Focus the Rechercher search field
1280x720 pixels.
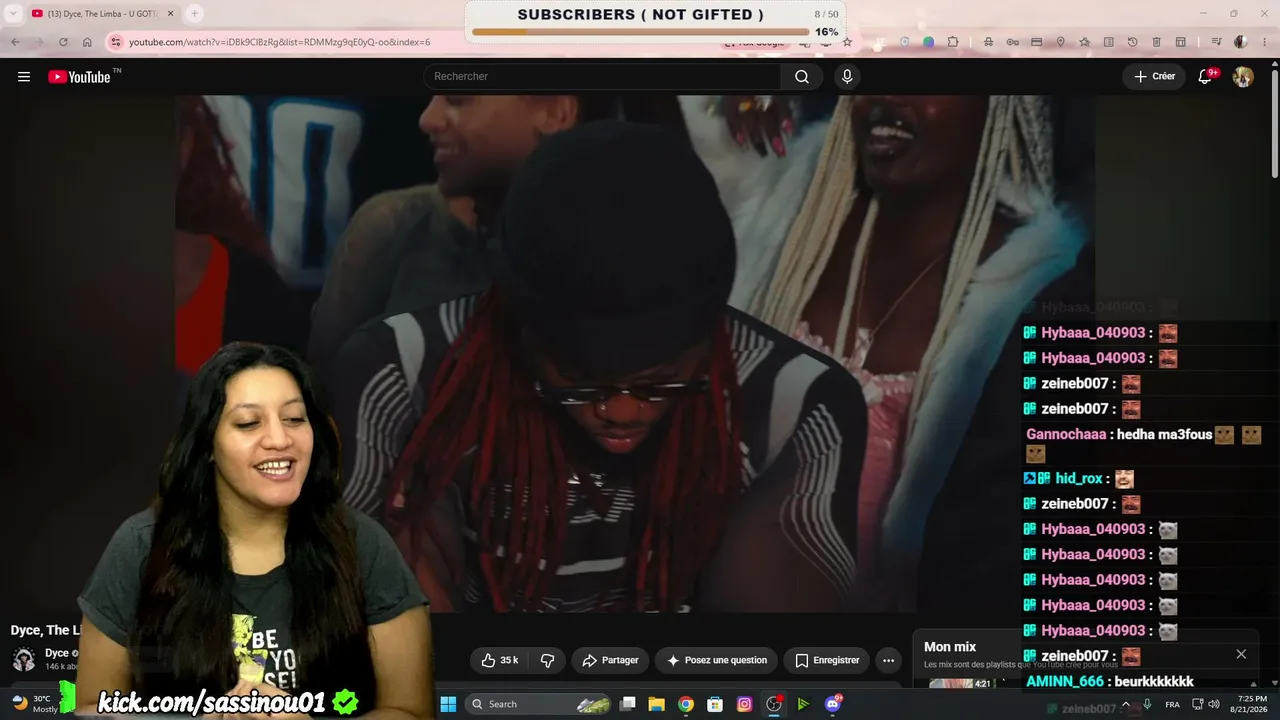tap(603, 77)
